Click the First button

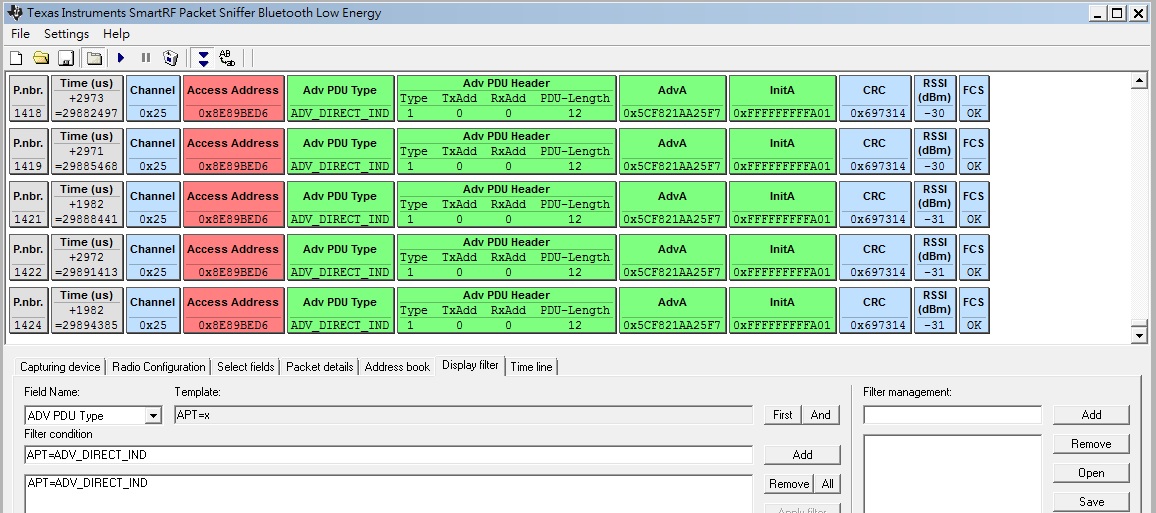pyautogui.click(x=782, y=415)
